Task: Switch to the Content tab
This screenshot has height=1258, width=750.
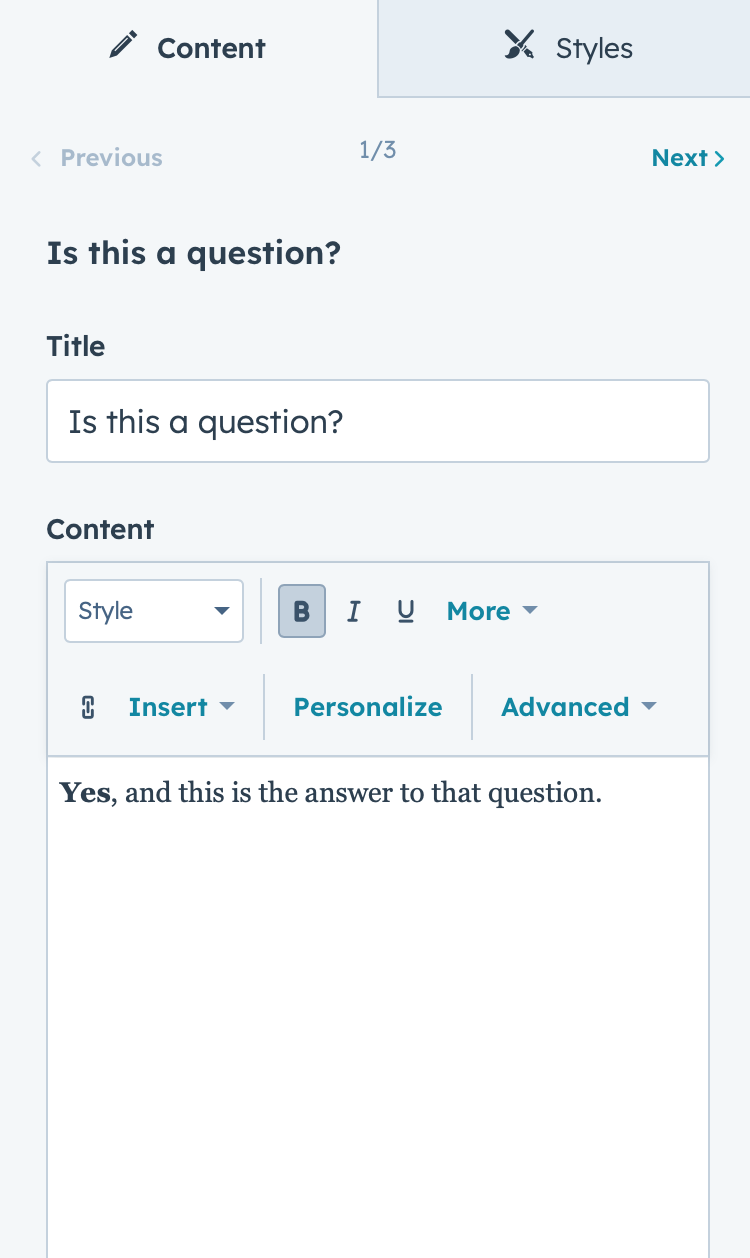Action: [189, 48]
